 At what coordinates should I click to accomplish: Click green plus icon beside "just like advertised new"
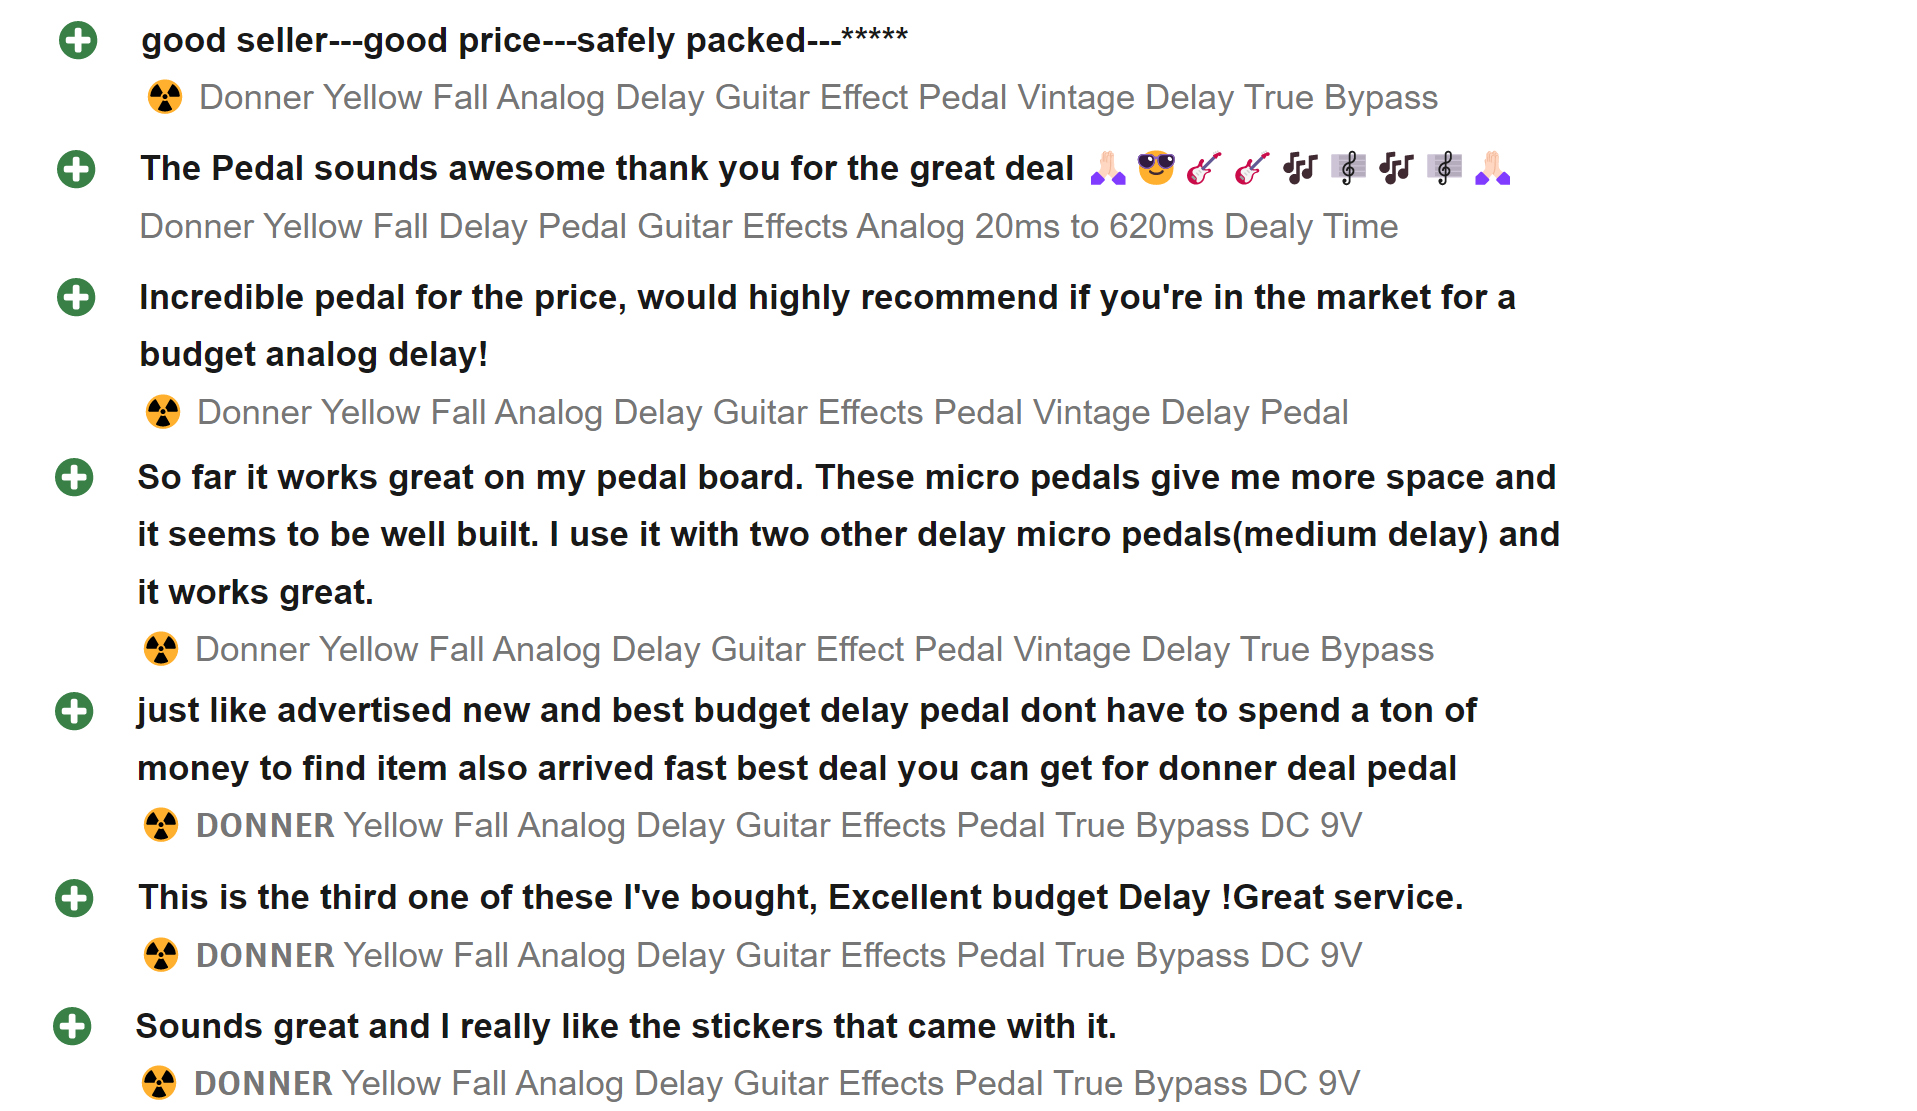point(74,711)
